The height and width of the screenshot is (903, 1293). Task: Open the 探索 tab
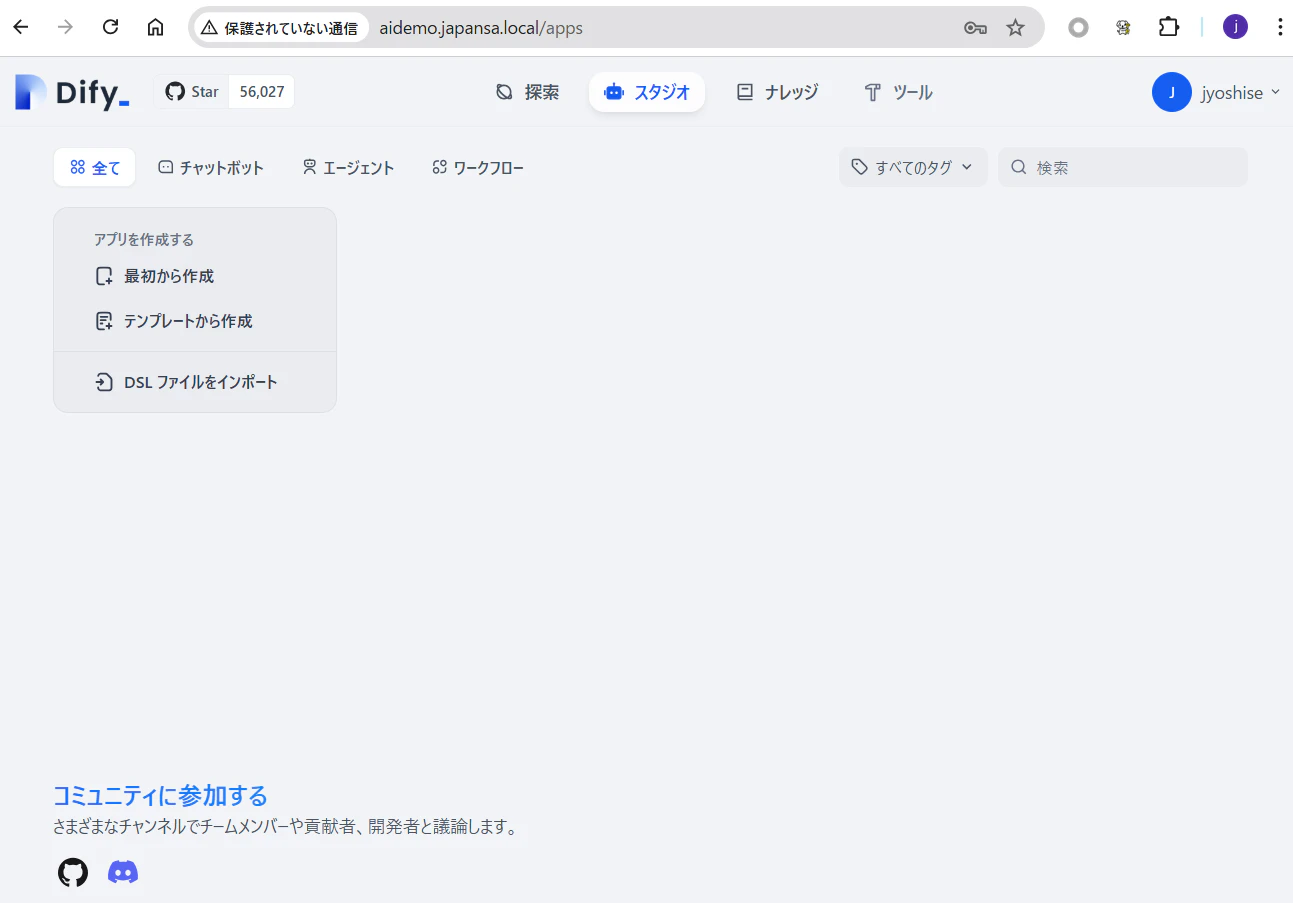(527, 92)
